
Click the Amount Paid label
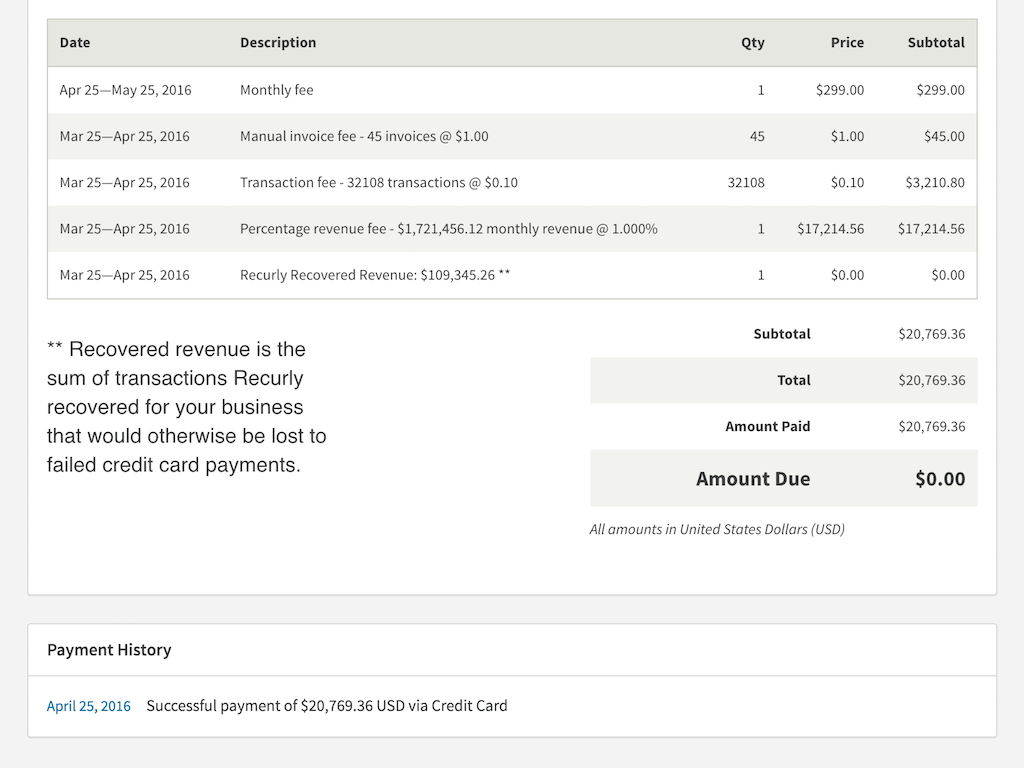point(767,426)
